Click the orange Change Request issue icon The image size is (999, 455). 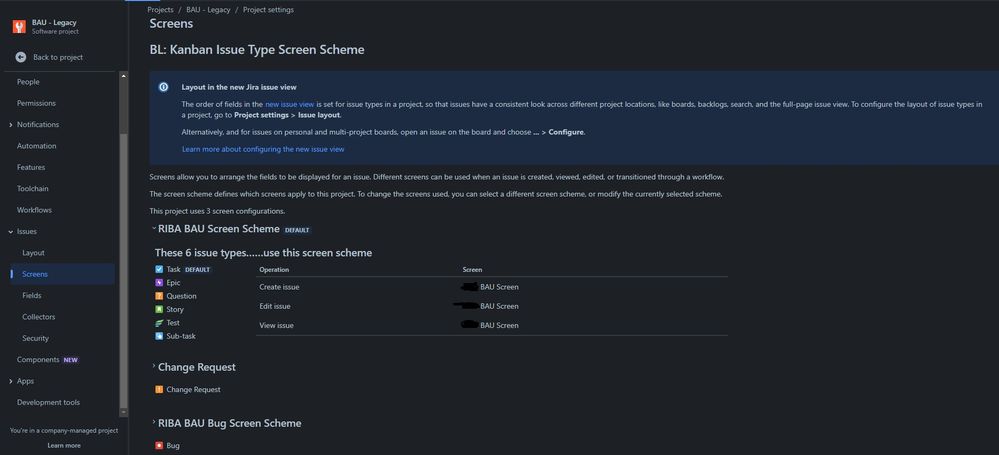(x=159, y=389)
